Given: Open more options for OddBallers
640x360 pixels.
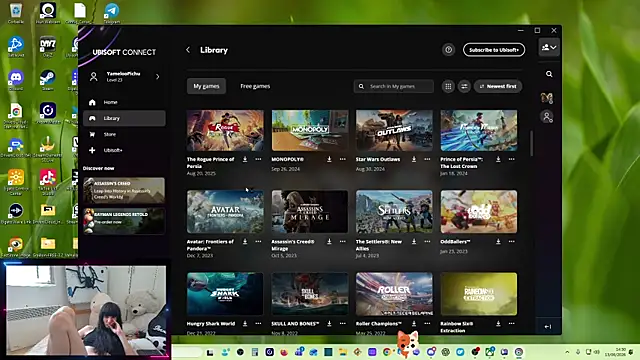Looking at the screenshot, I should click(x=511, y=242).
